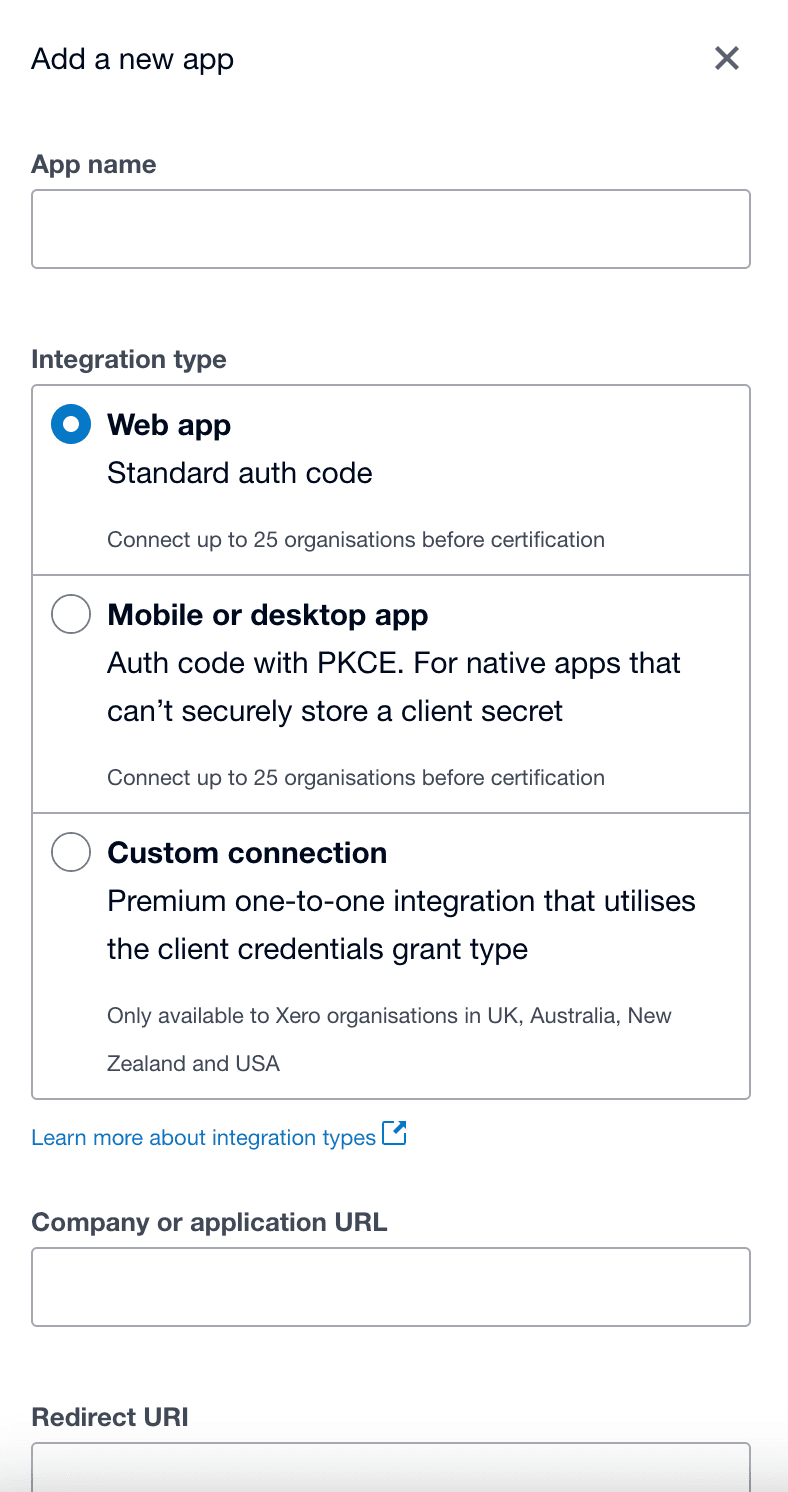The height and width of the screenshot is (1492, 788).
Task: Choose the Mobile or desktop app radio button
Action: click(x=71, y=614)
